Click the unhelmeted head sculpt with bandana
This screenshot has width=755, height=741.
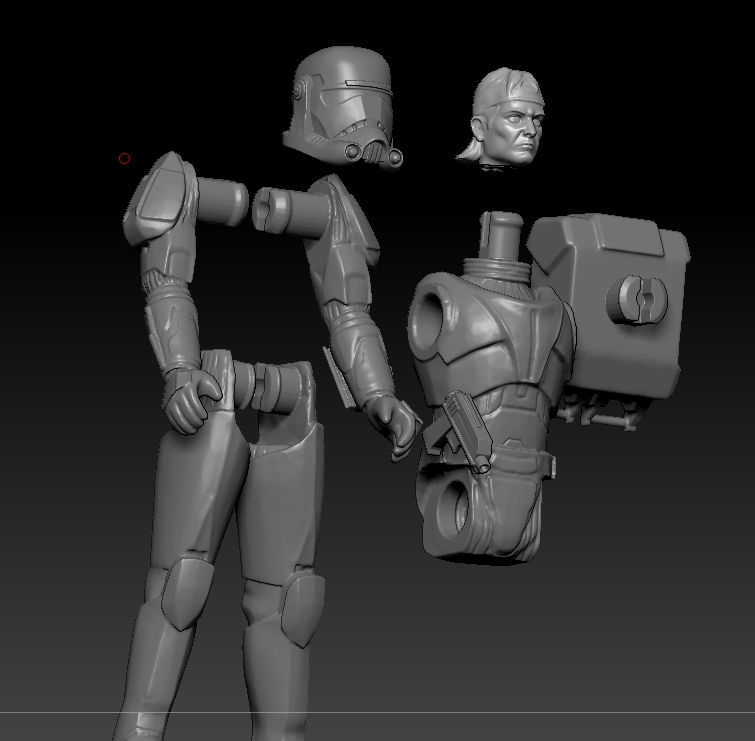click(x=503, y=118)
